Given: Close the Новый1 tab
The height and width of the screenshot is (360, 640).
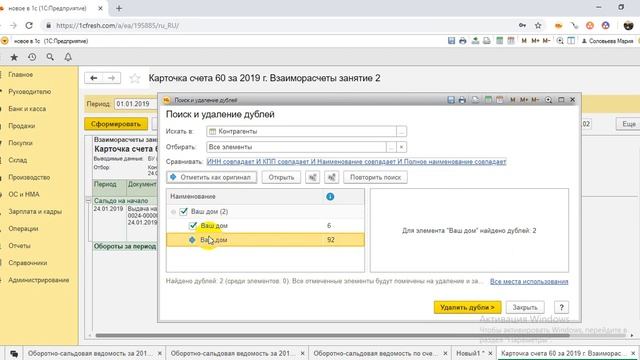Looking at the screenshot, I should click(x=490, y=353).
